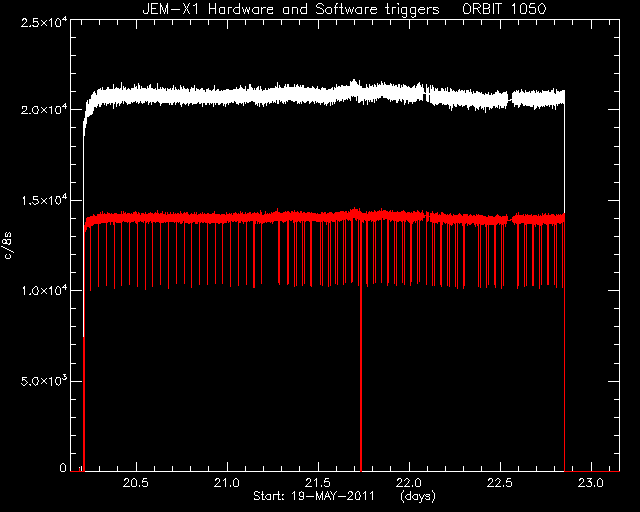Image resolution: width=640 pixels, height=512 pixels.
Task: Click the 21.0 x-axis tick label
Action: [x=227, y=483]
